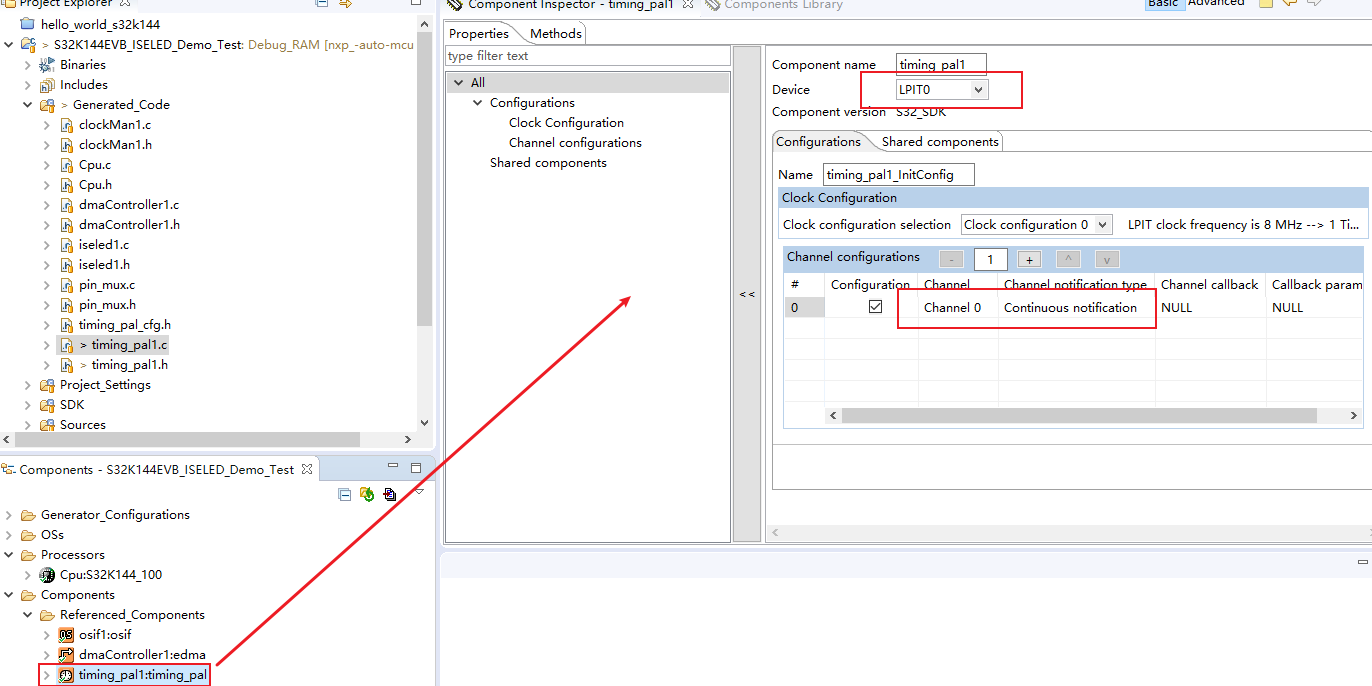Click the timing_pal_cfg.h file icon
This screenshot has width=1372, height=686.
[67, 325]
